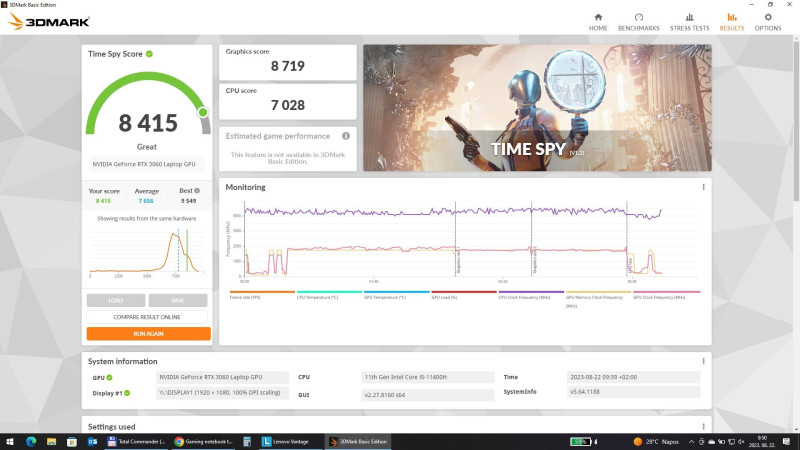Click the GPU green check icon in System information

109,378
